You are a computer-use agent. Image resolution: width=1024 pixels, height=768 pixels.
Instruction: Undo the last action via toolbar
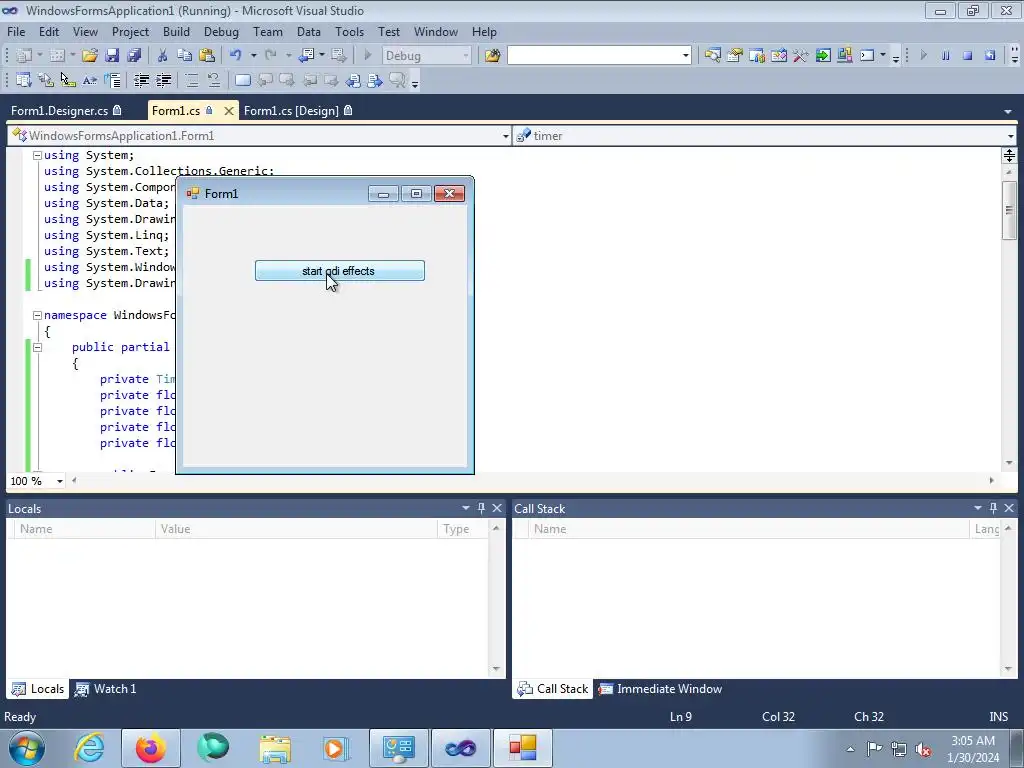[236, 56]
